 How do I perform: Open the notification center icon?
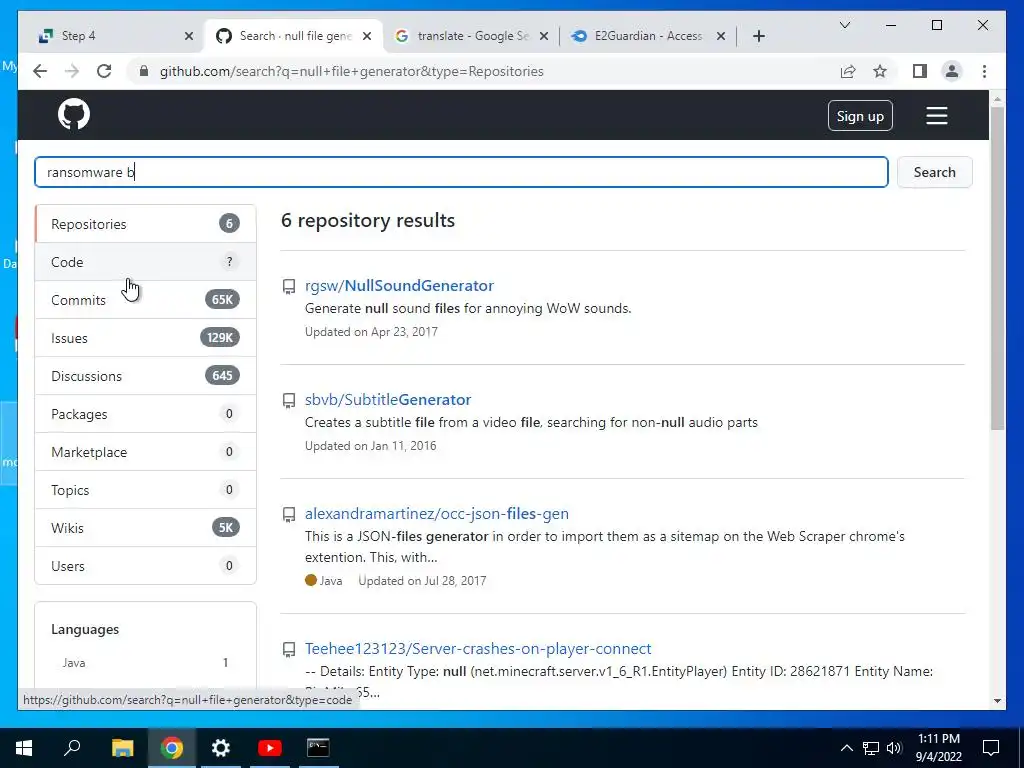point(991,748)
